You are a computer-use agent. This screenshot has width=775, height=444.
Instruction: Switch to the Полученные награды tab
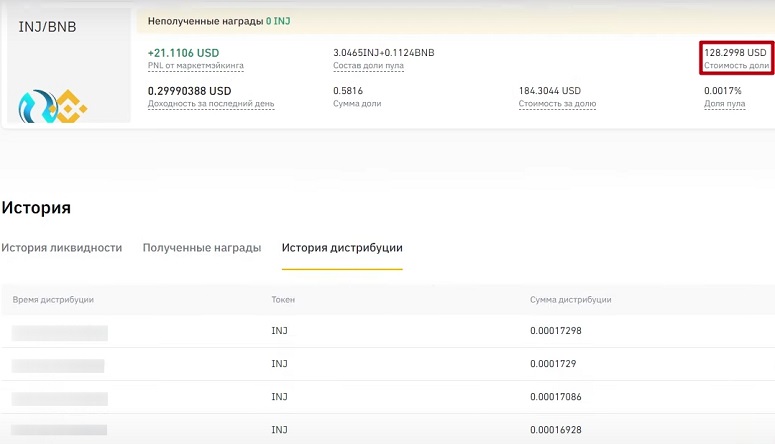tap(202, 248)
